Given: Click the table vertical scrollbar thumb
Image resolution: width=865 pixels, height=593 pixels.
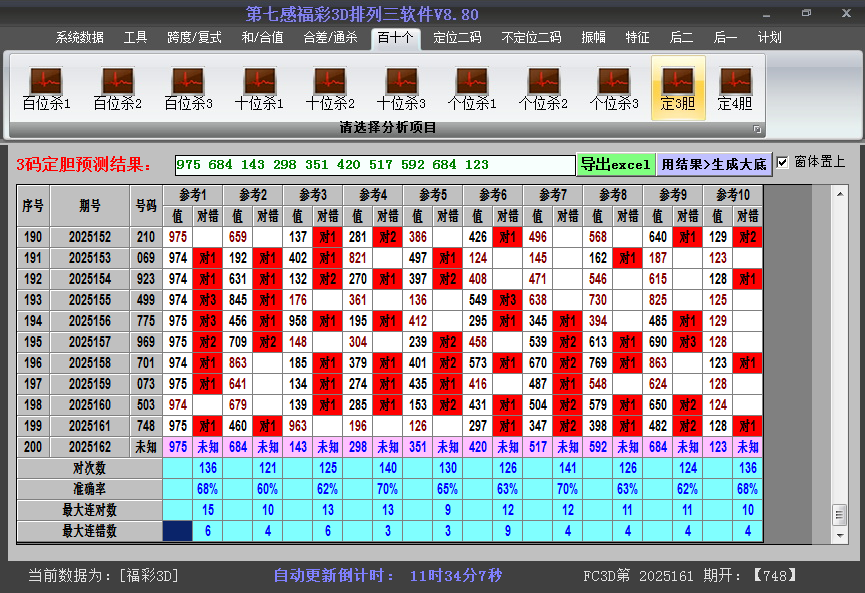Looking at the screenshot, I should (840, 515).
